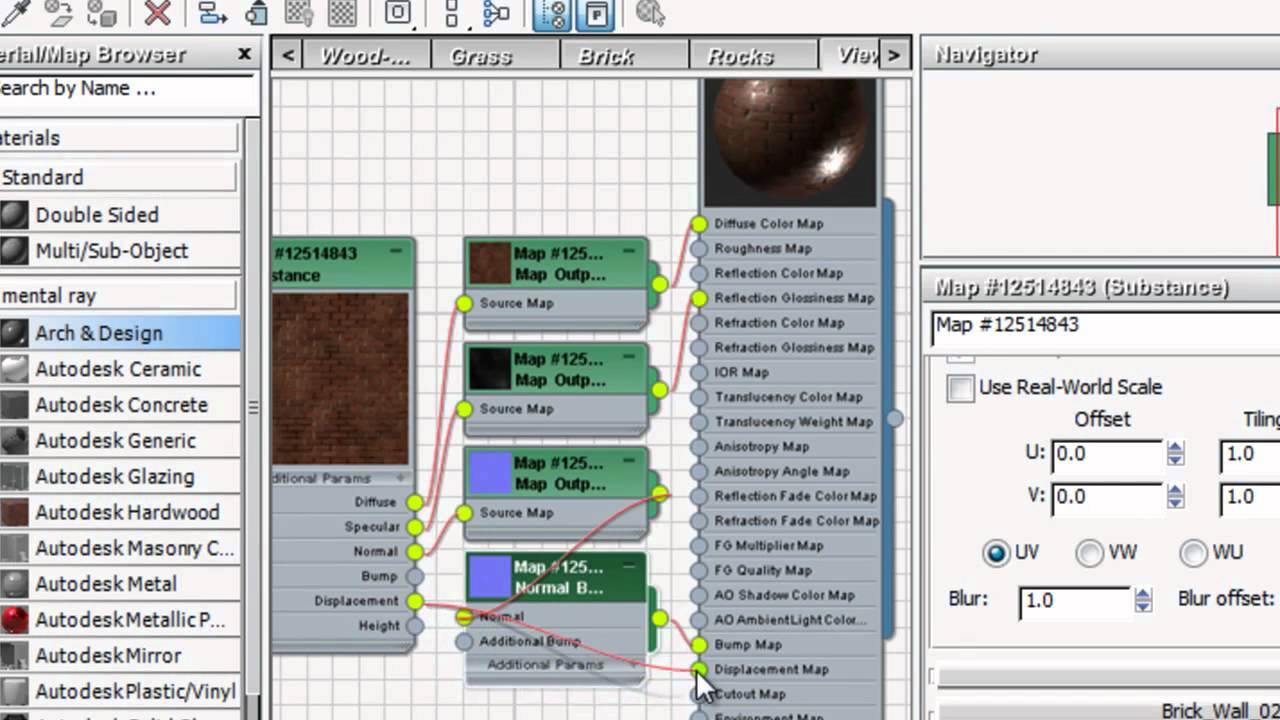The height and width of the screenshot is (720, 1280).
Task: Select the WU radio button
Action: click(1193, 553)
